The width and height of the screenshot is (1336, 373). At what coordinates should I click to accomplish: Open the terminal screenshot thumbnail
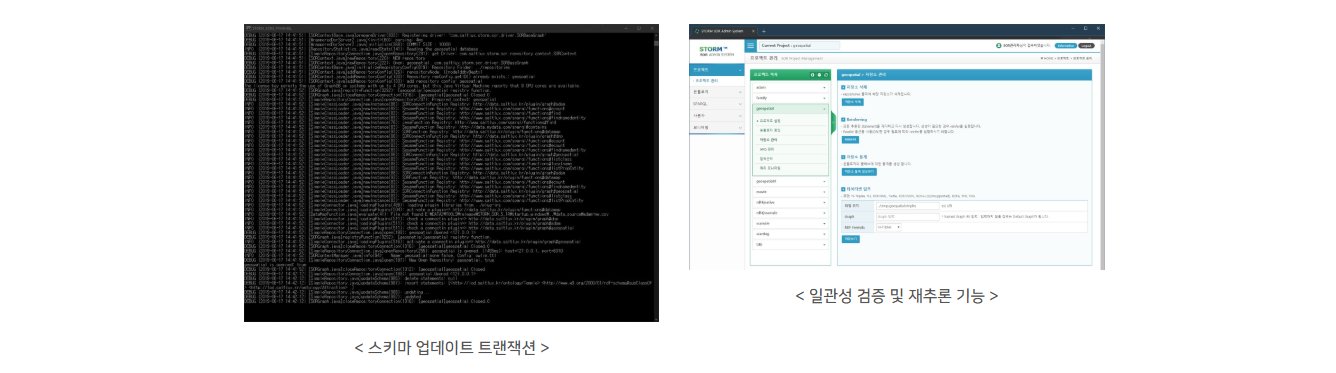tap(452, 173)
